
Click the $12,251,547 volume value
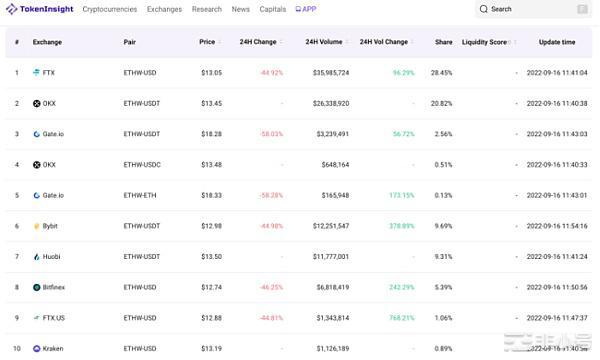point(331,226)
